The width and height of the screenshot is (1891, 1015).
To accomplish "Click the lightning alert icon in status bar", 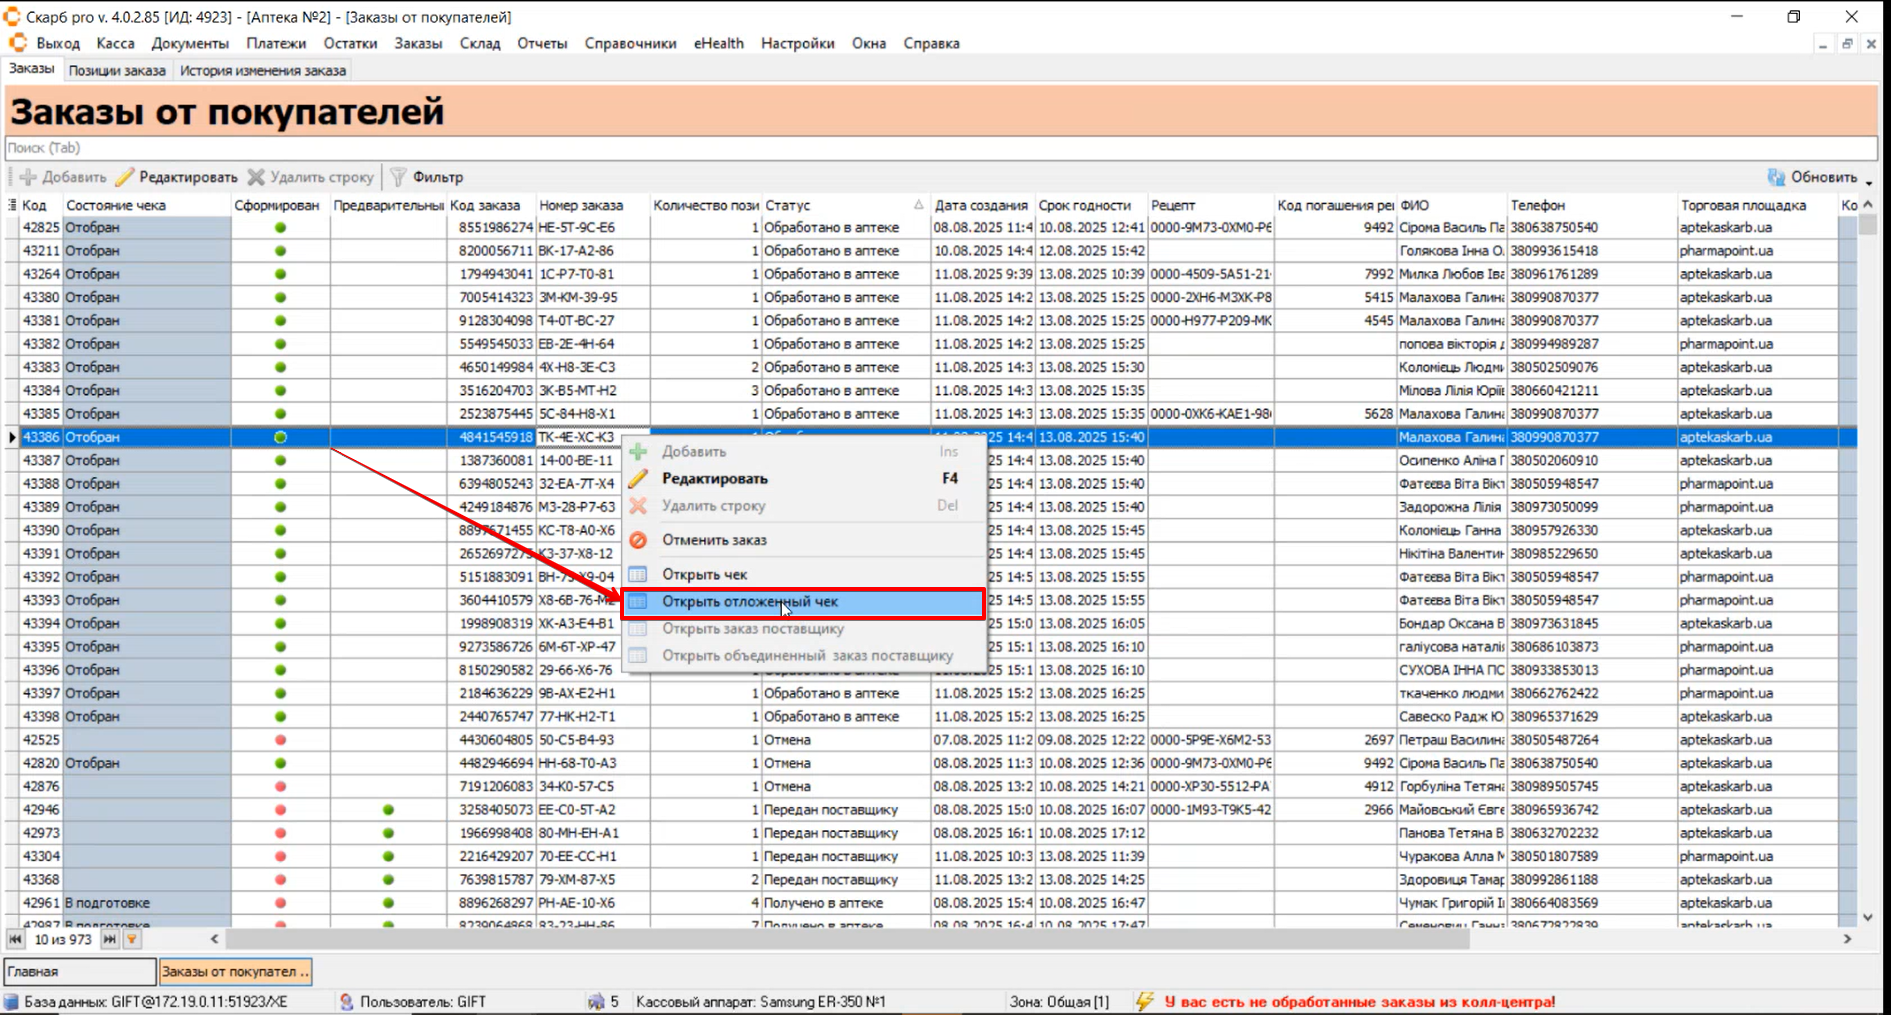I will point(1145,1001).
